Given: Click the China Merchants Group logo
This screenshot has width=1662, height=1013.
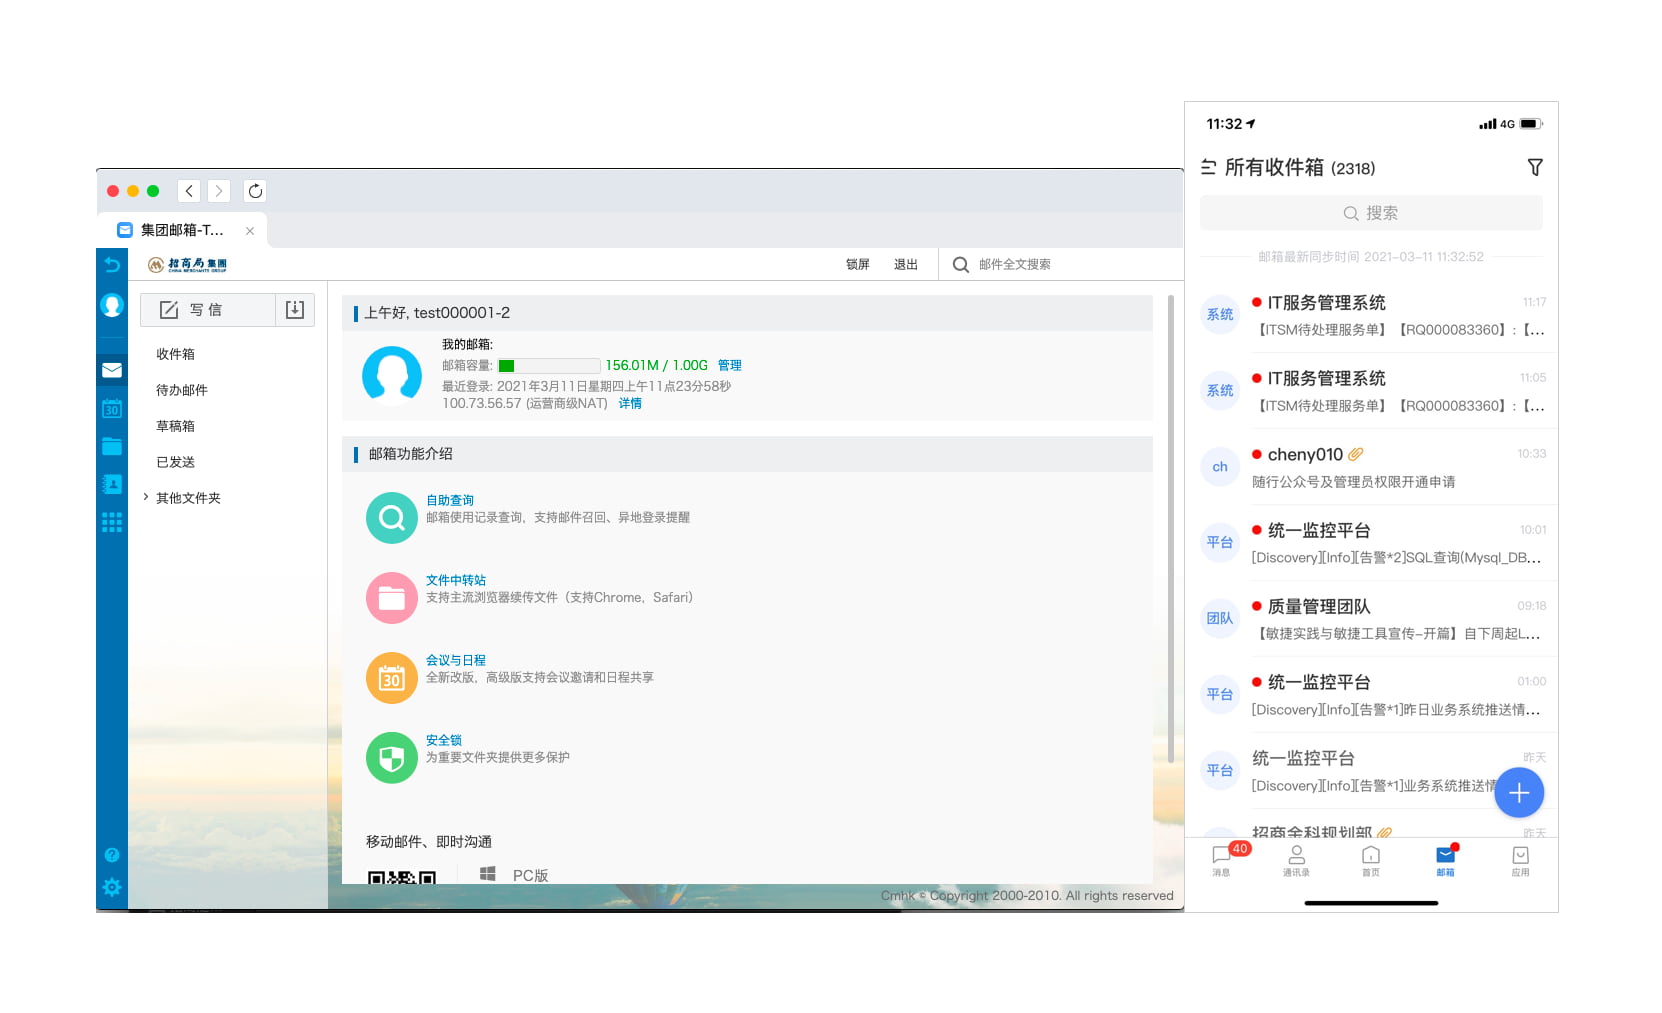Looking at the screenshot, I should click(x=188, y=265).
